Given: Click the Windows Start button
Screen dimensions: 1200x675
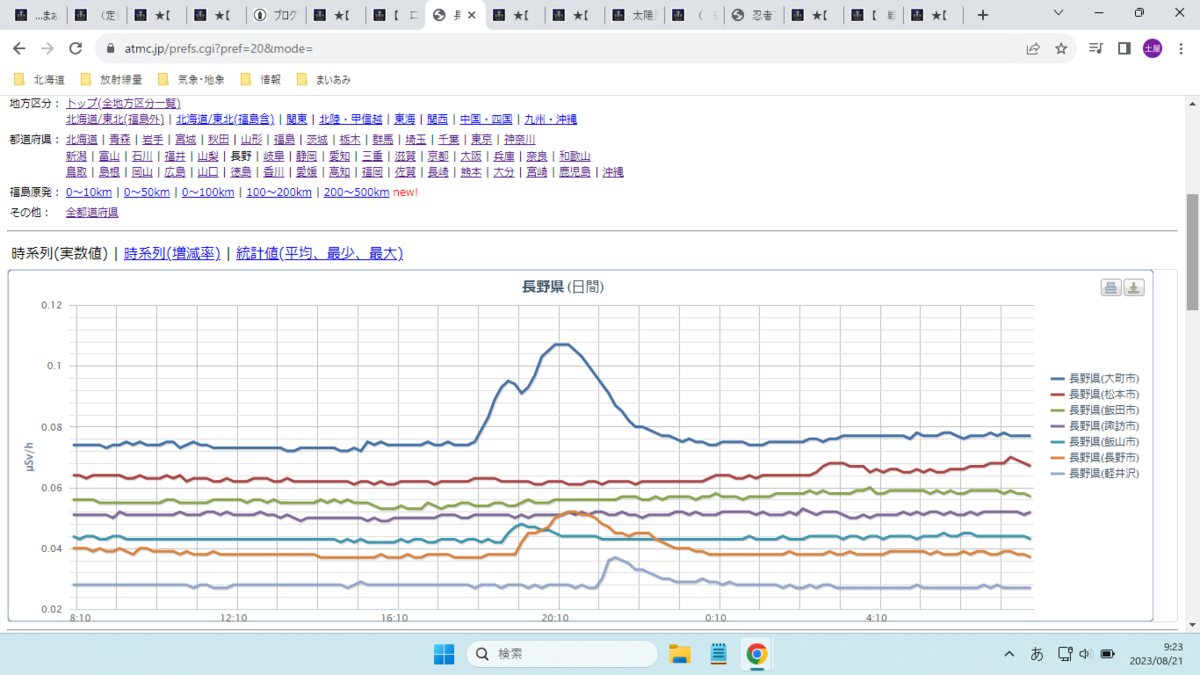Looking at the screenshot, I should 443,654.
